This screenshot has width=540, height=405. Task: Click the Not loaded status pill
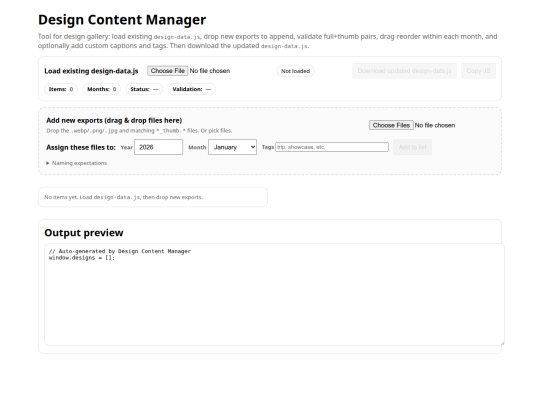(295, 71)
